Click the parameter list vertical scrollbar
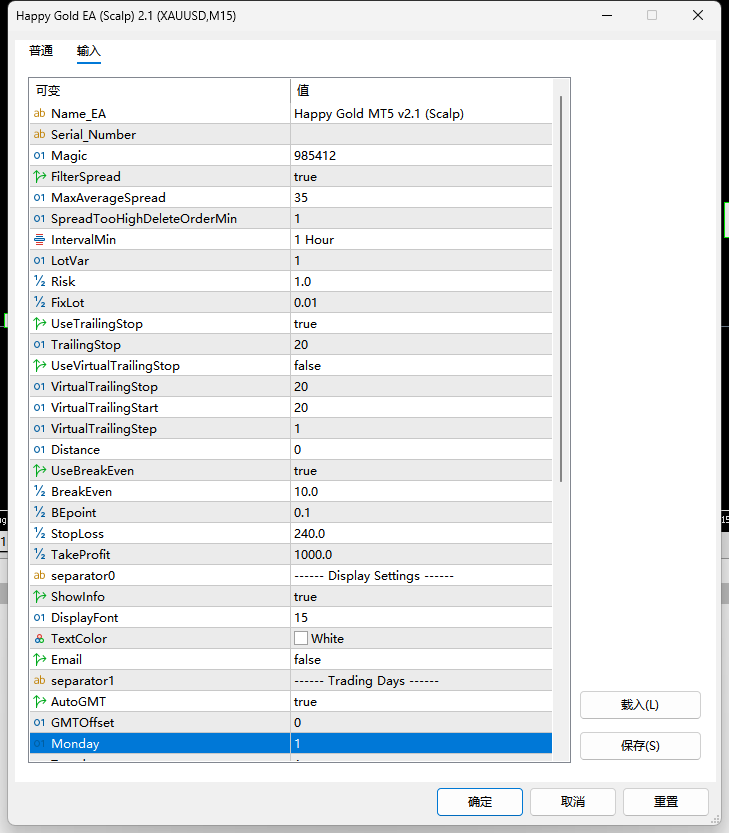 pyautogui.click(x=561, y=289)
